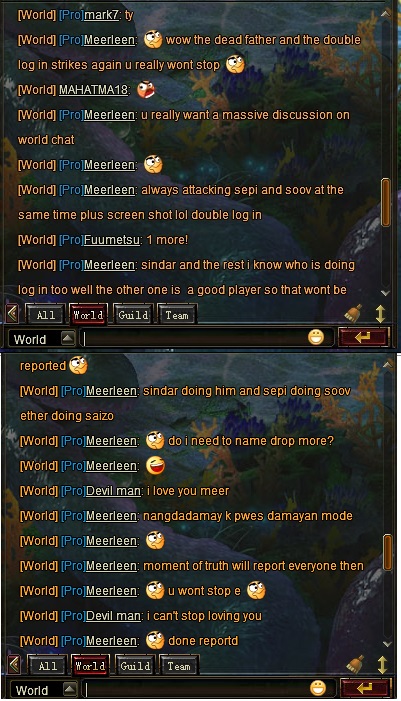Click the yellow resize arrows in lower panel

tap(382, 664)
